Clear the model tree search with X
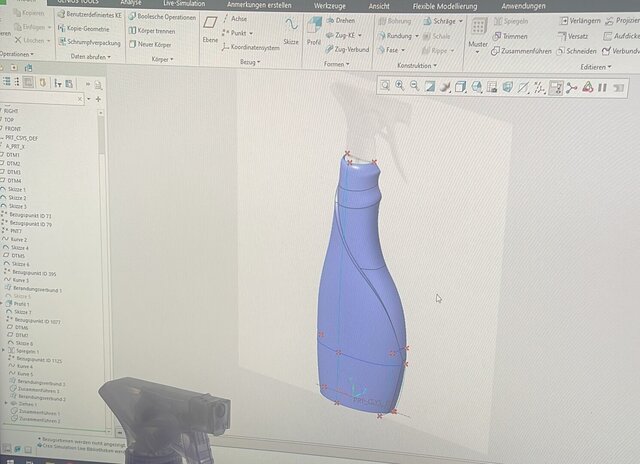Viewport: 640px width, 464px height. [x=80, y=99]
